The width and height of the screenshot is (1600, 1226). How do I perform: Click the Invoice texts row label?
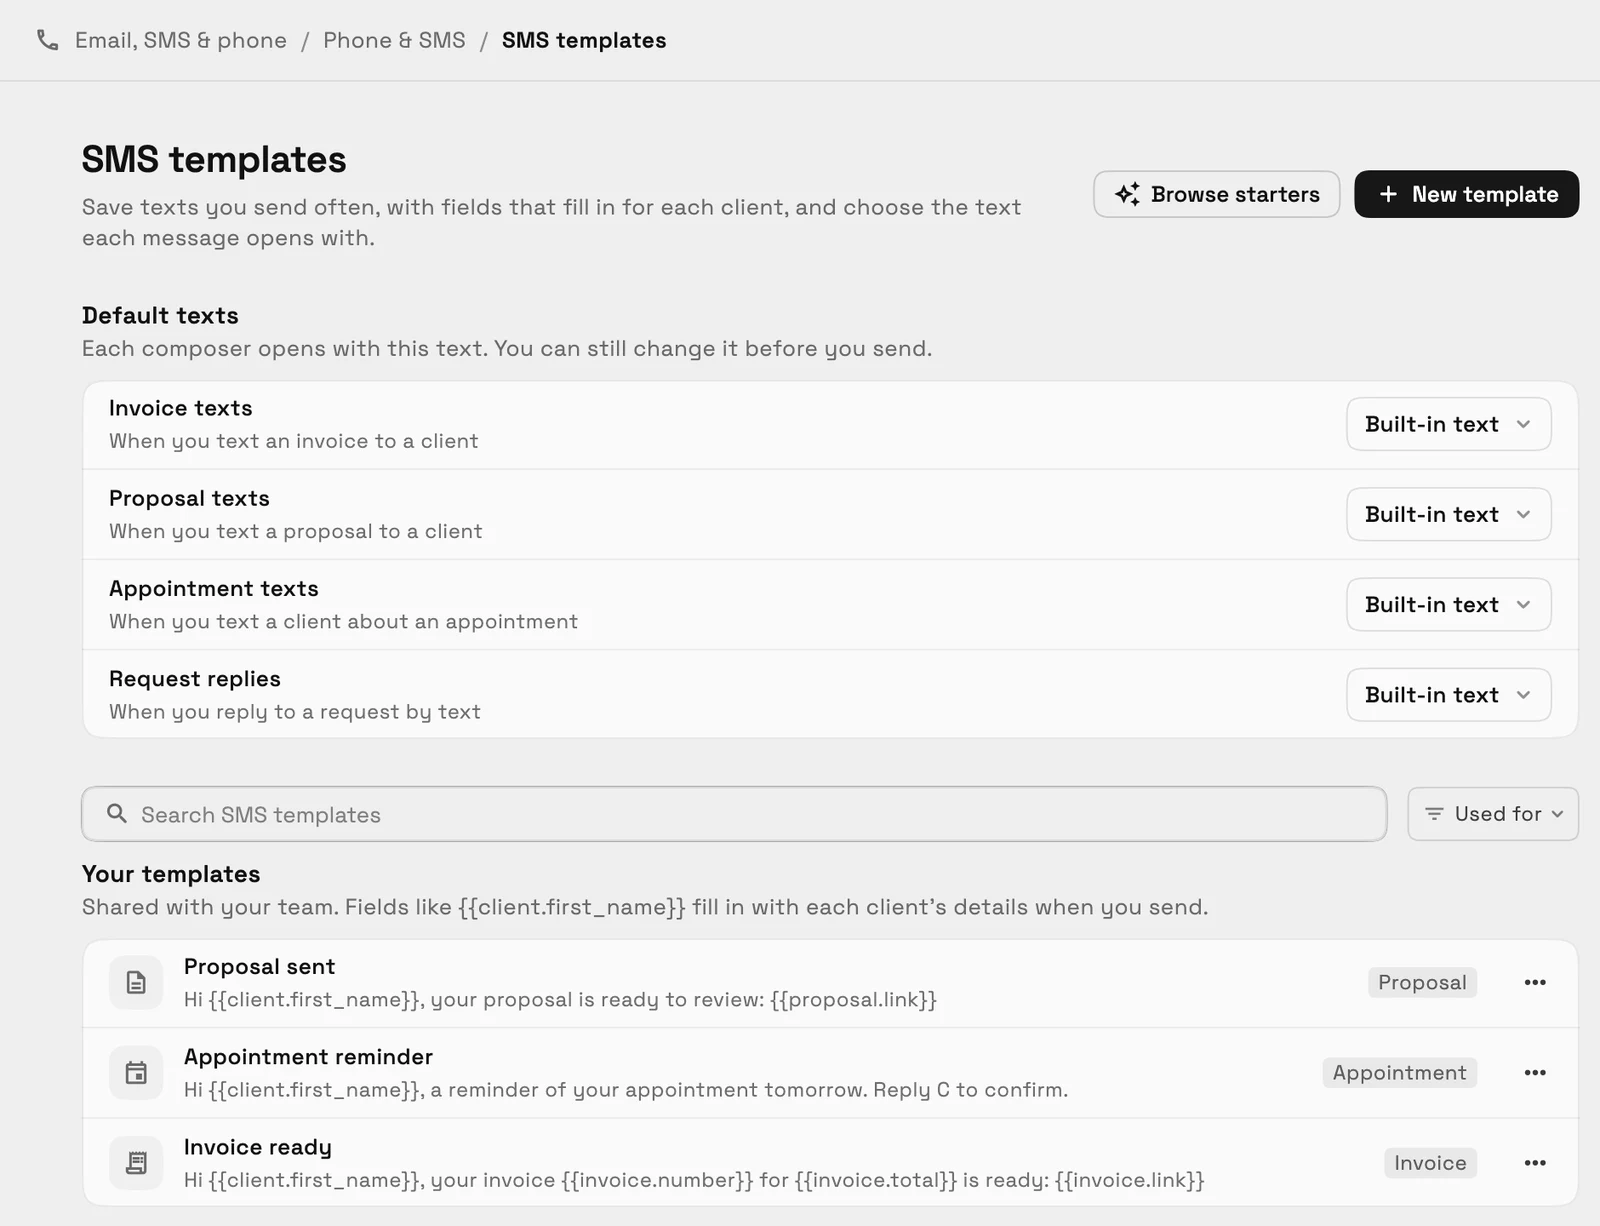[180, 408]
